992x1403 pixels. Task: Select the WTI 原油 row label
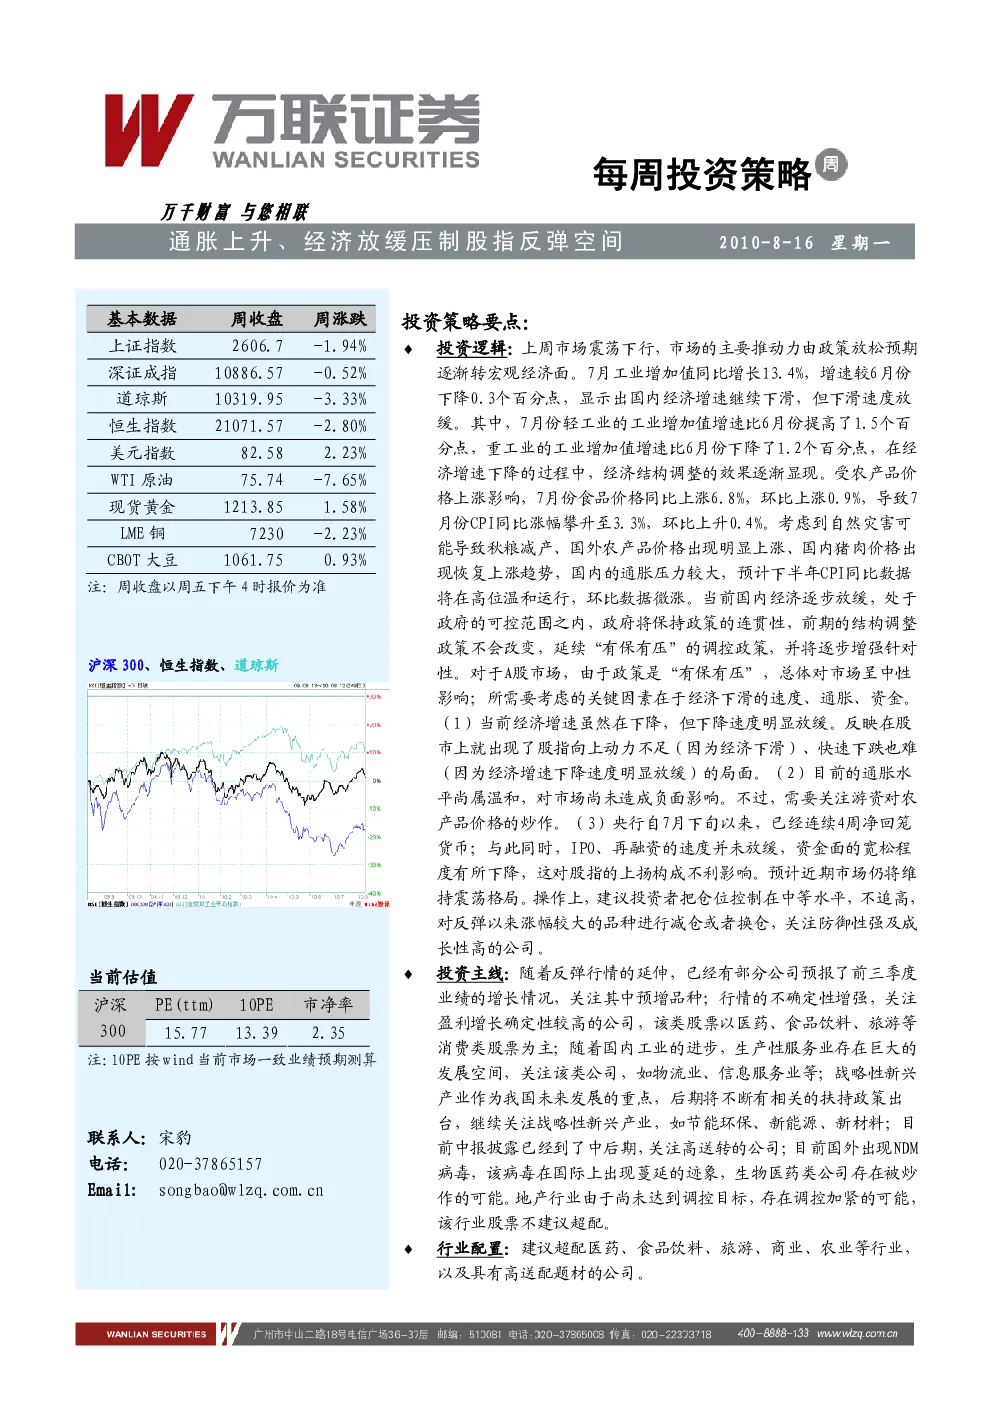(141, 480)
